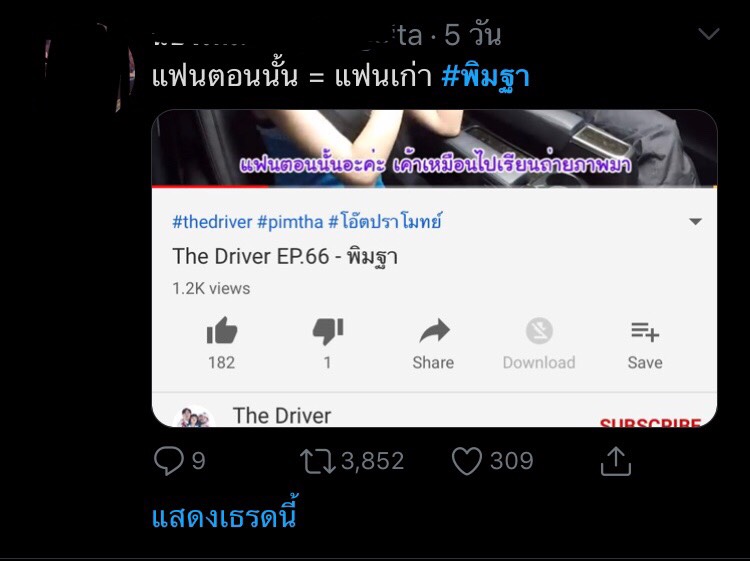750x561 pixels.
Task: Tap the thumbs down dislike icon
Action: (x=328, y=331)
